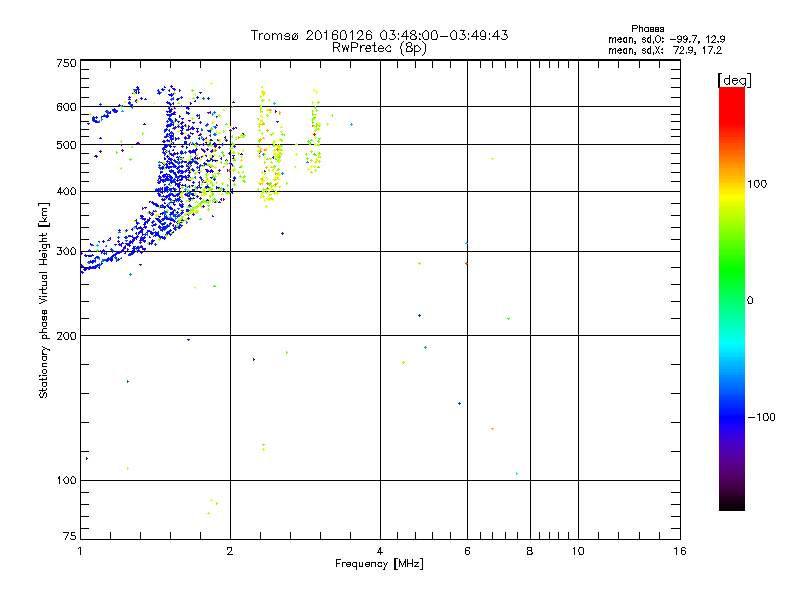Click the frequency axis tick 4

[x=380, y=551]
